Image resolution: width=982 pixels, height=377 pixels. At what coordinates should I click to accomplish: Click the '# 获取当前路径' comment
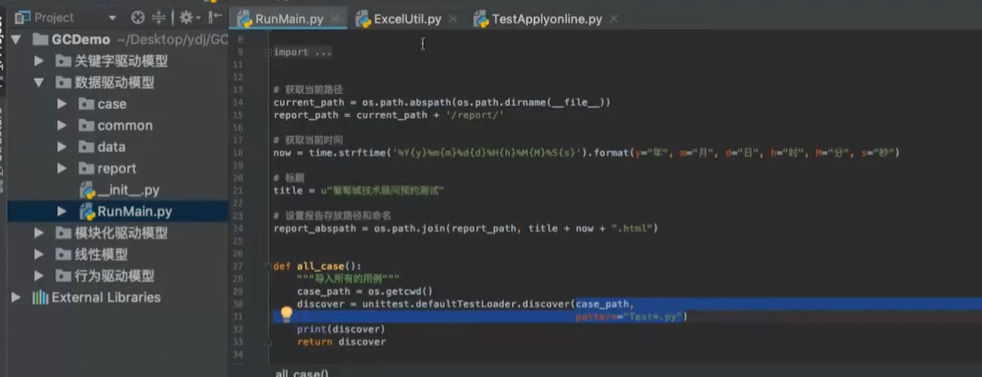coord(308,90)
